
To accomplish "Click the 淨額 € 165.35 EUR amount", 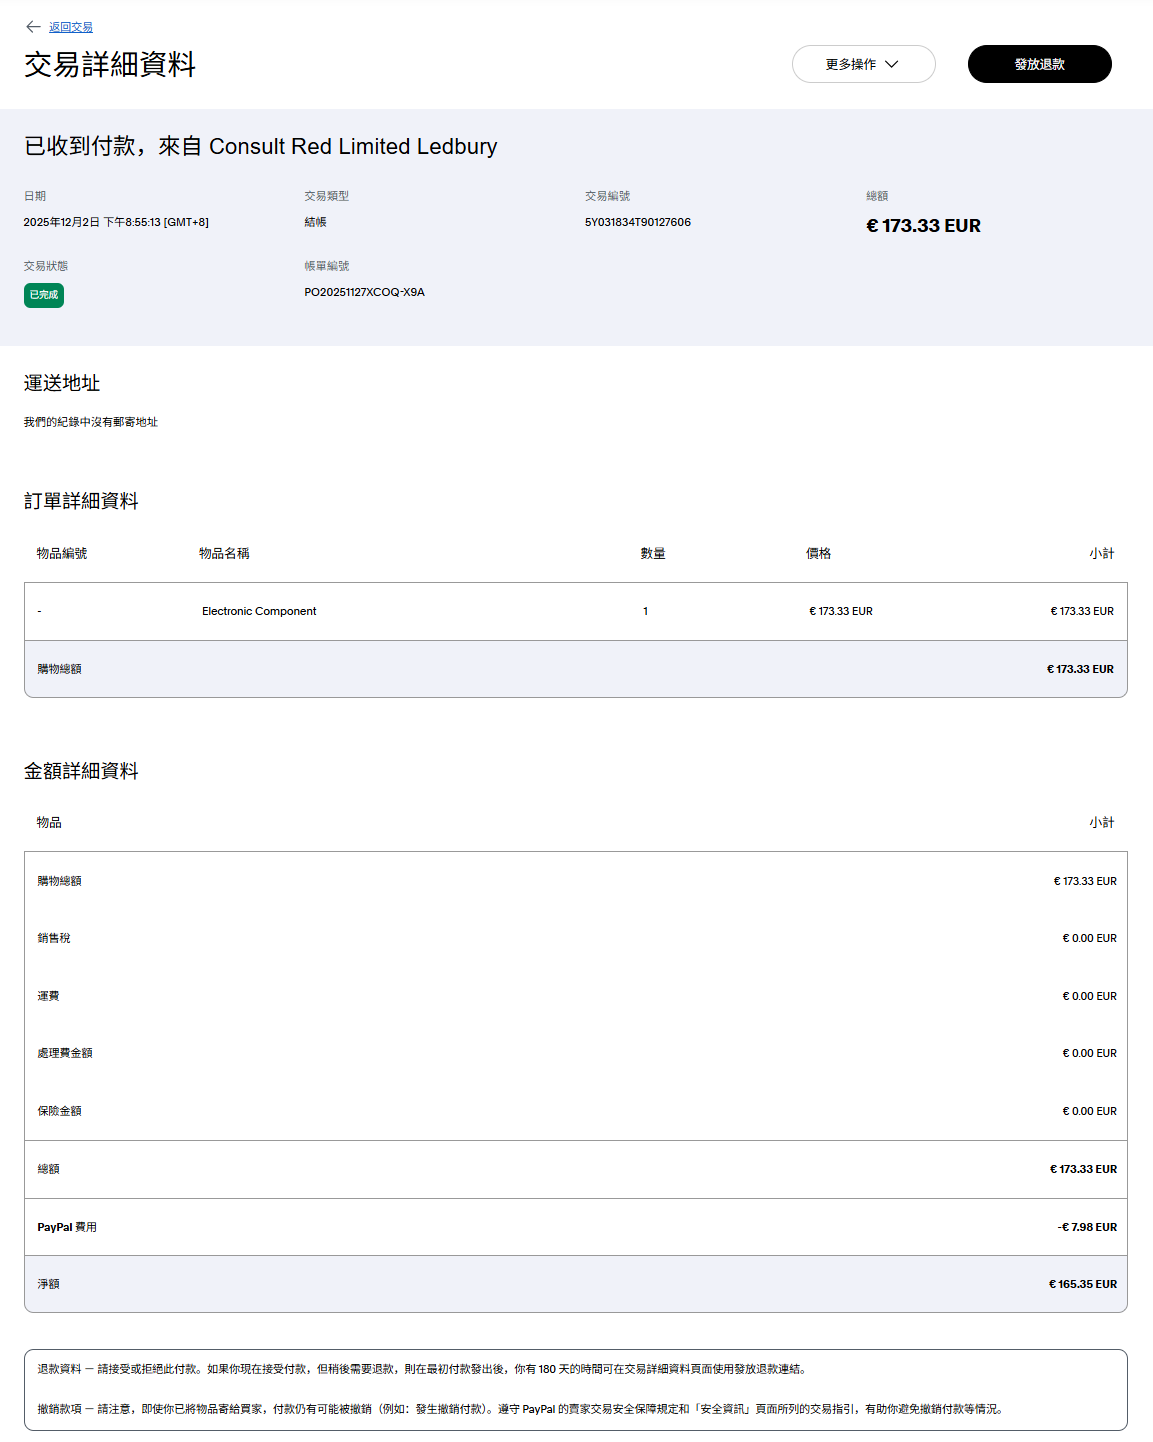I will coord(1082,1284).
